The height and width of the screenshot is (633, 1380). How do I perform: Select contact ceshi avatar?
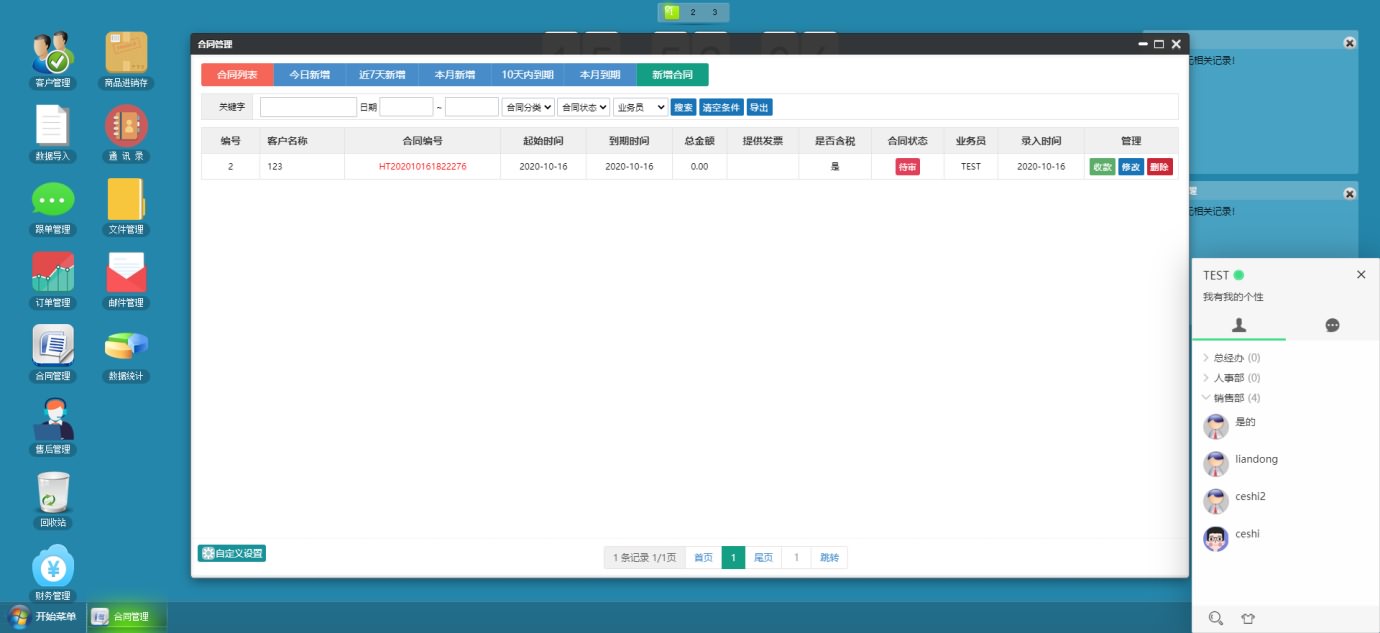click(x=1216, y=539)
